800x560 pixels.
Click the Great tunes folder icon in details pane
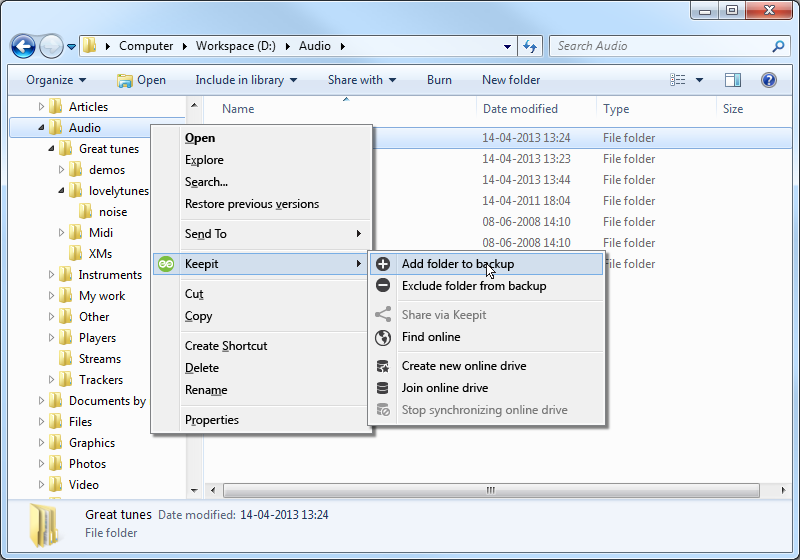tap(45, 525)
